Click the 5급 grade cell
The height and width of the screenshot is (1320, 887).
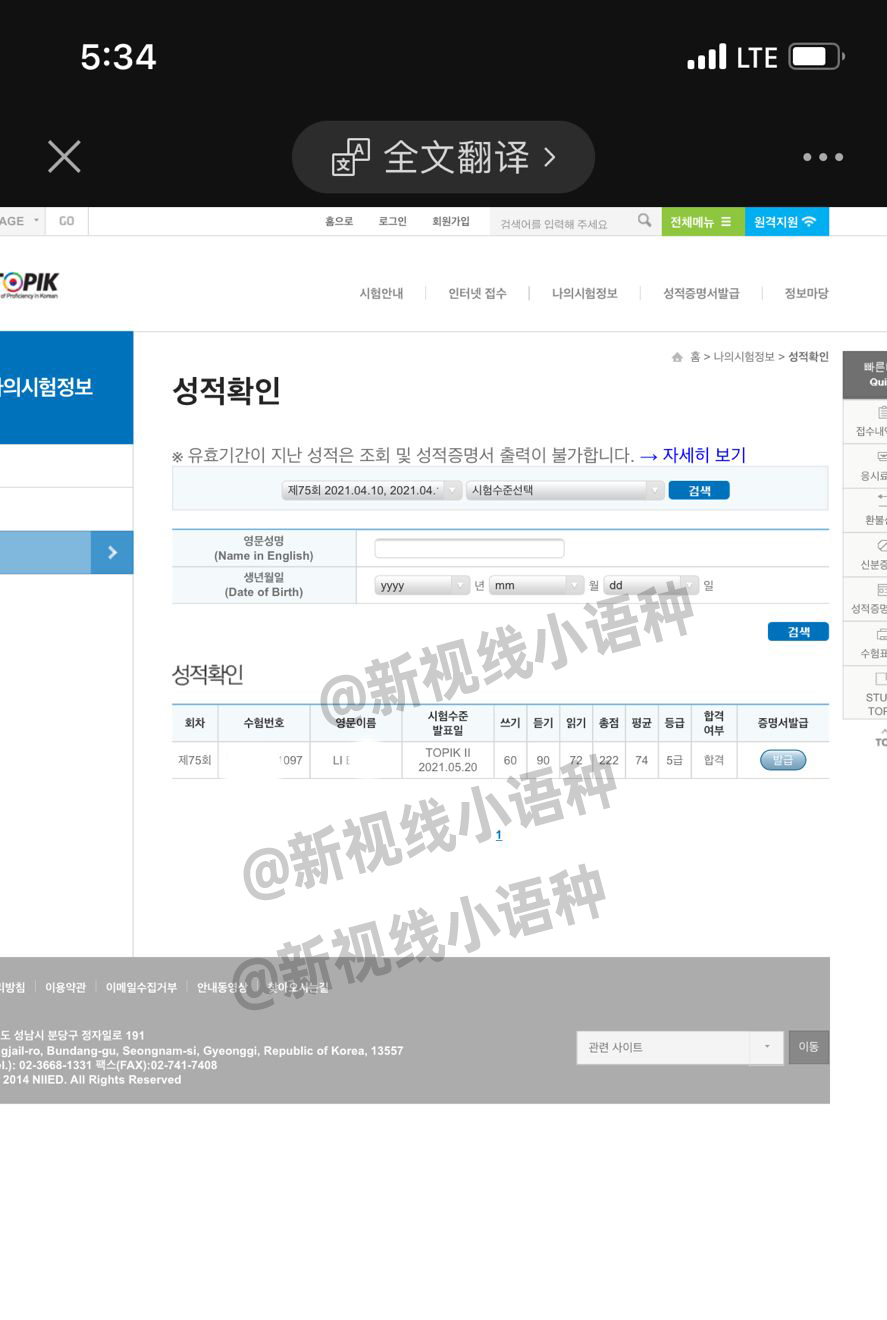(675, 760)
